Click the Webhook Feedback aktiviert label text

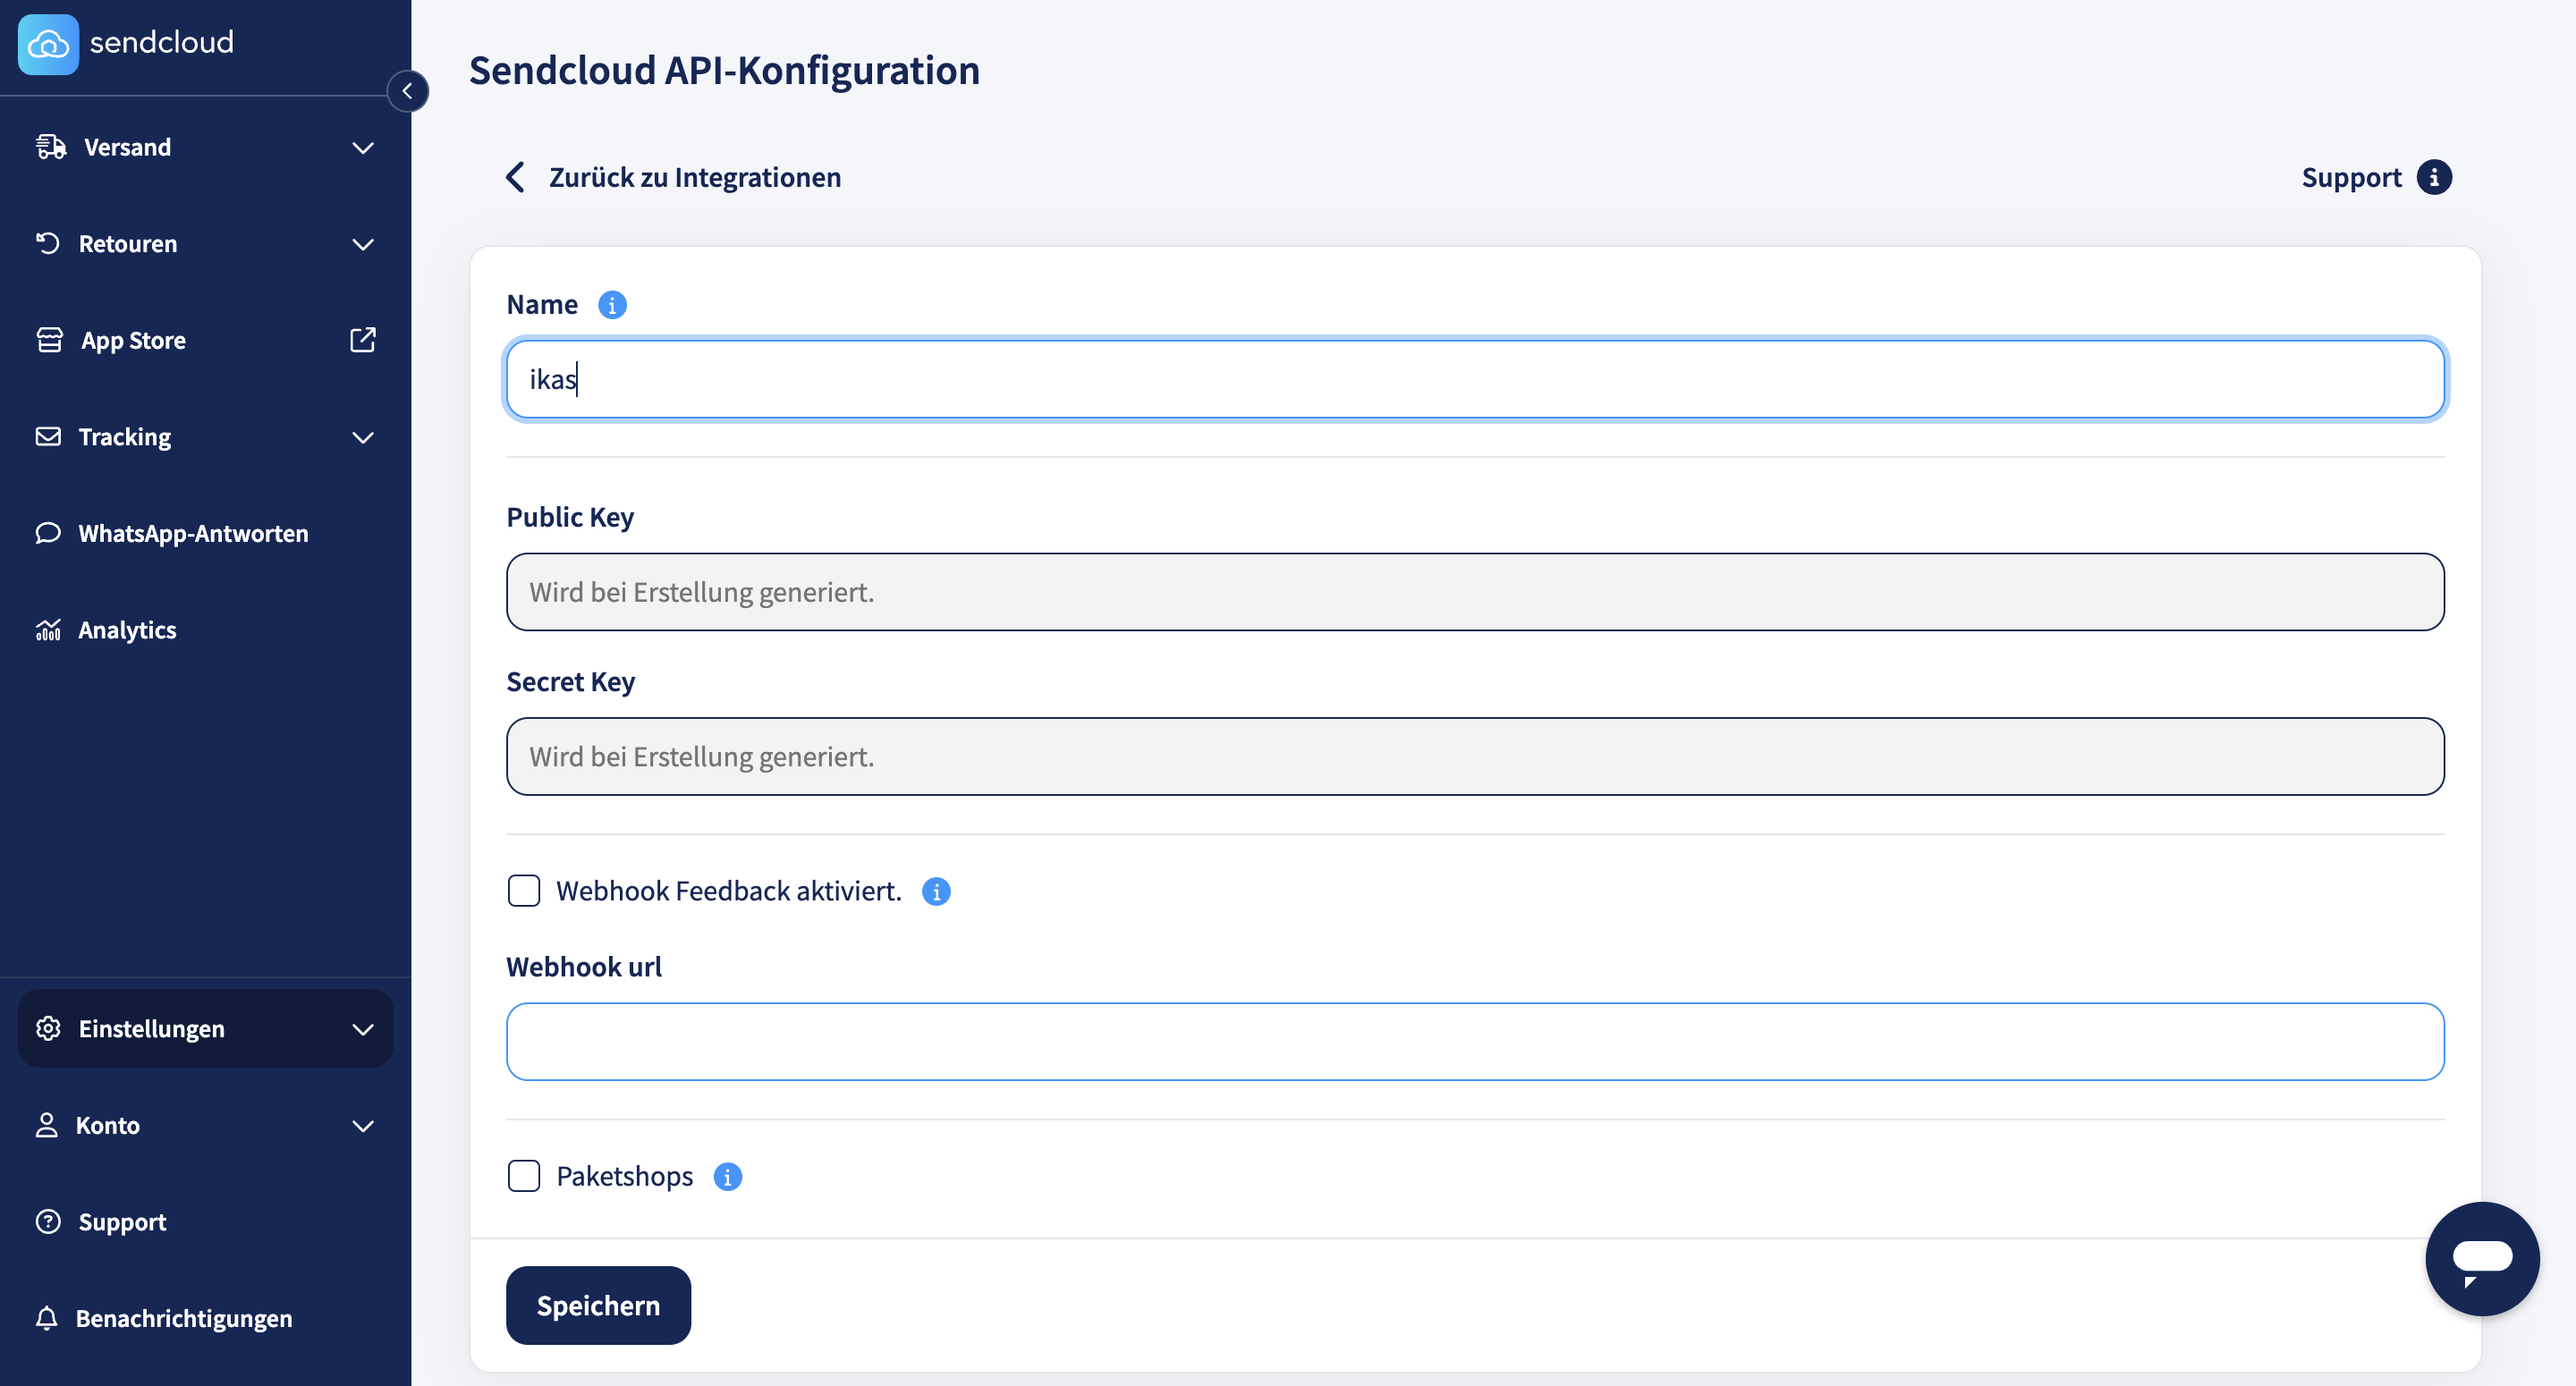pos(729,891)
